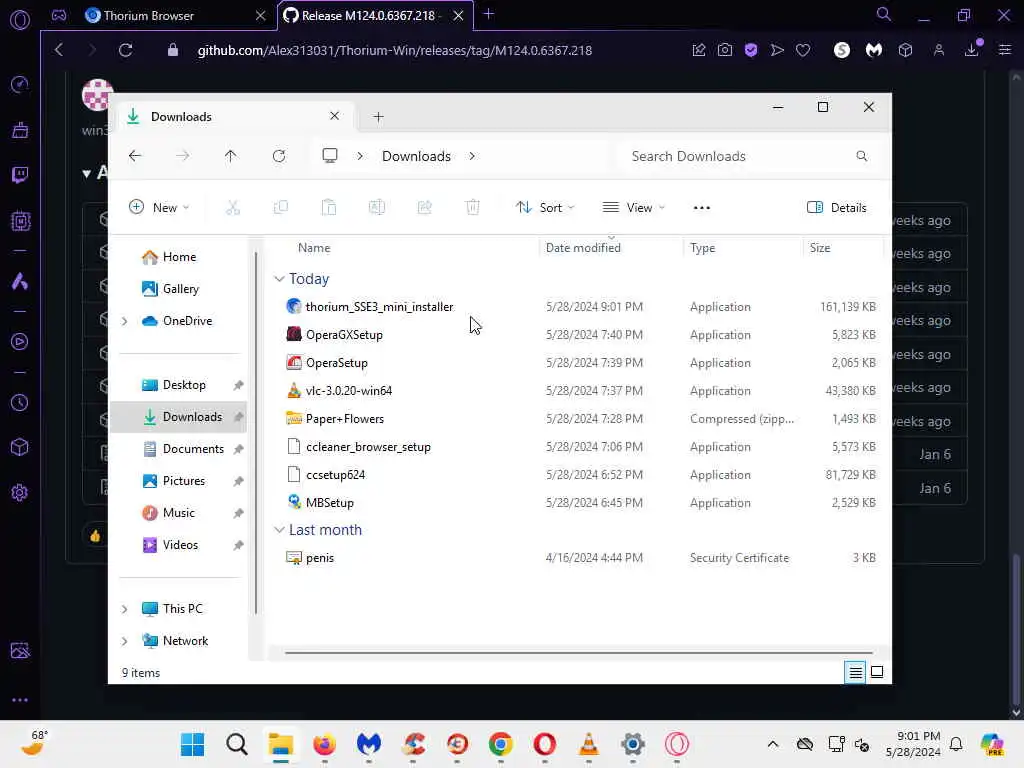Viewport: 1024px width, 768px height.
Task: Collapse the Today group
Action: 280,279
